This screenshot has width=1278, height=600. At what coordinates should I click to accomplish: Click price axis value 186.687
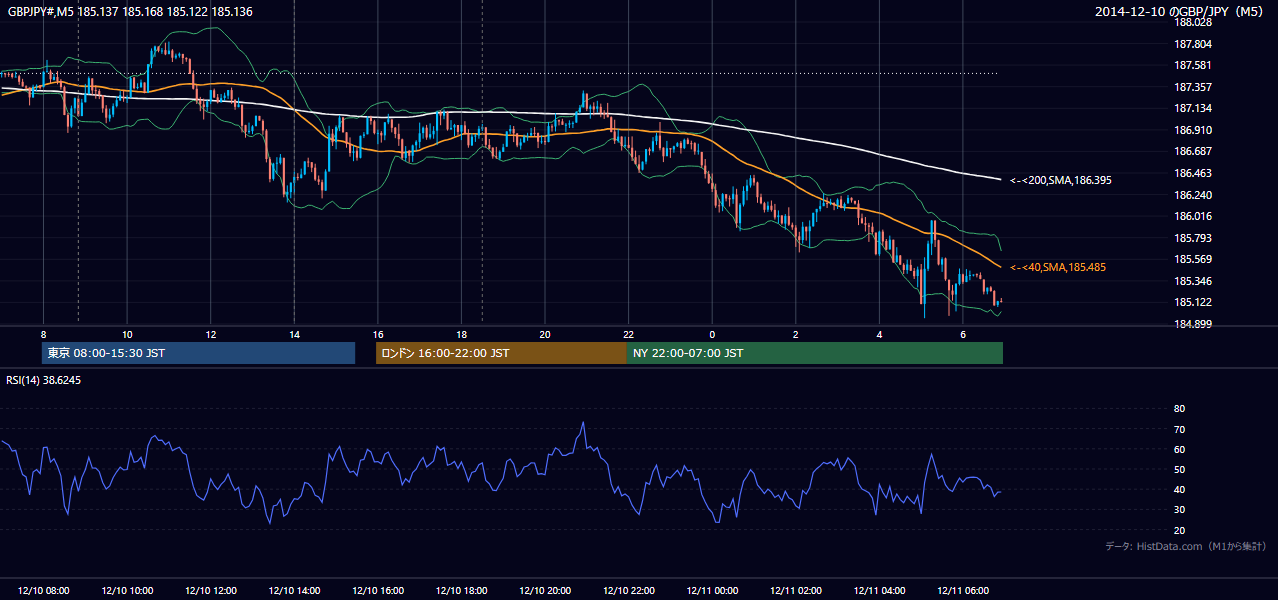[1193, 151]
